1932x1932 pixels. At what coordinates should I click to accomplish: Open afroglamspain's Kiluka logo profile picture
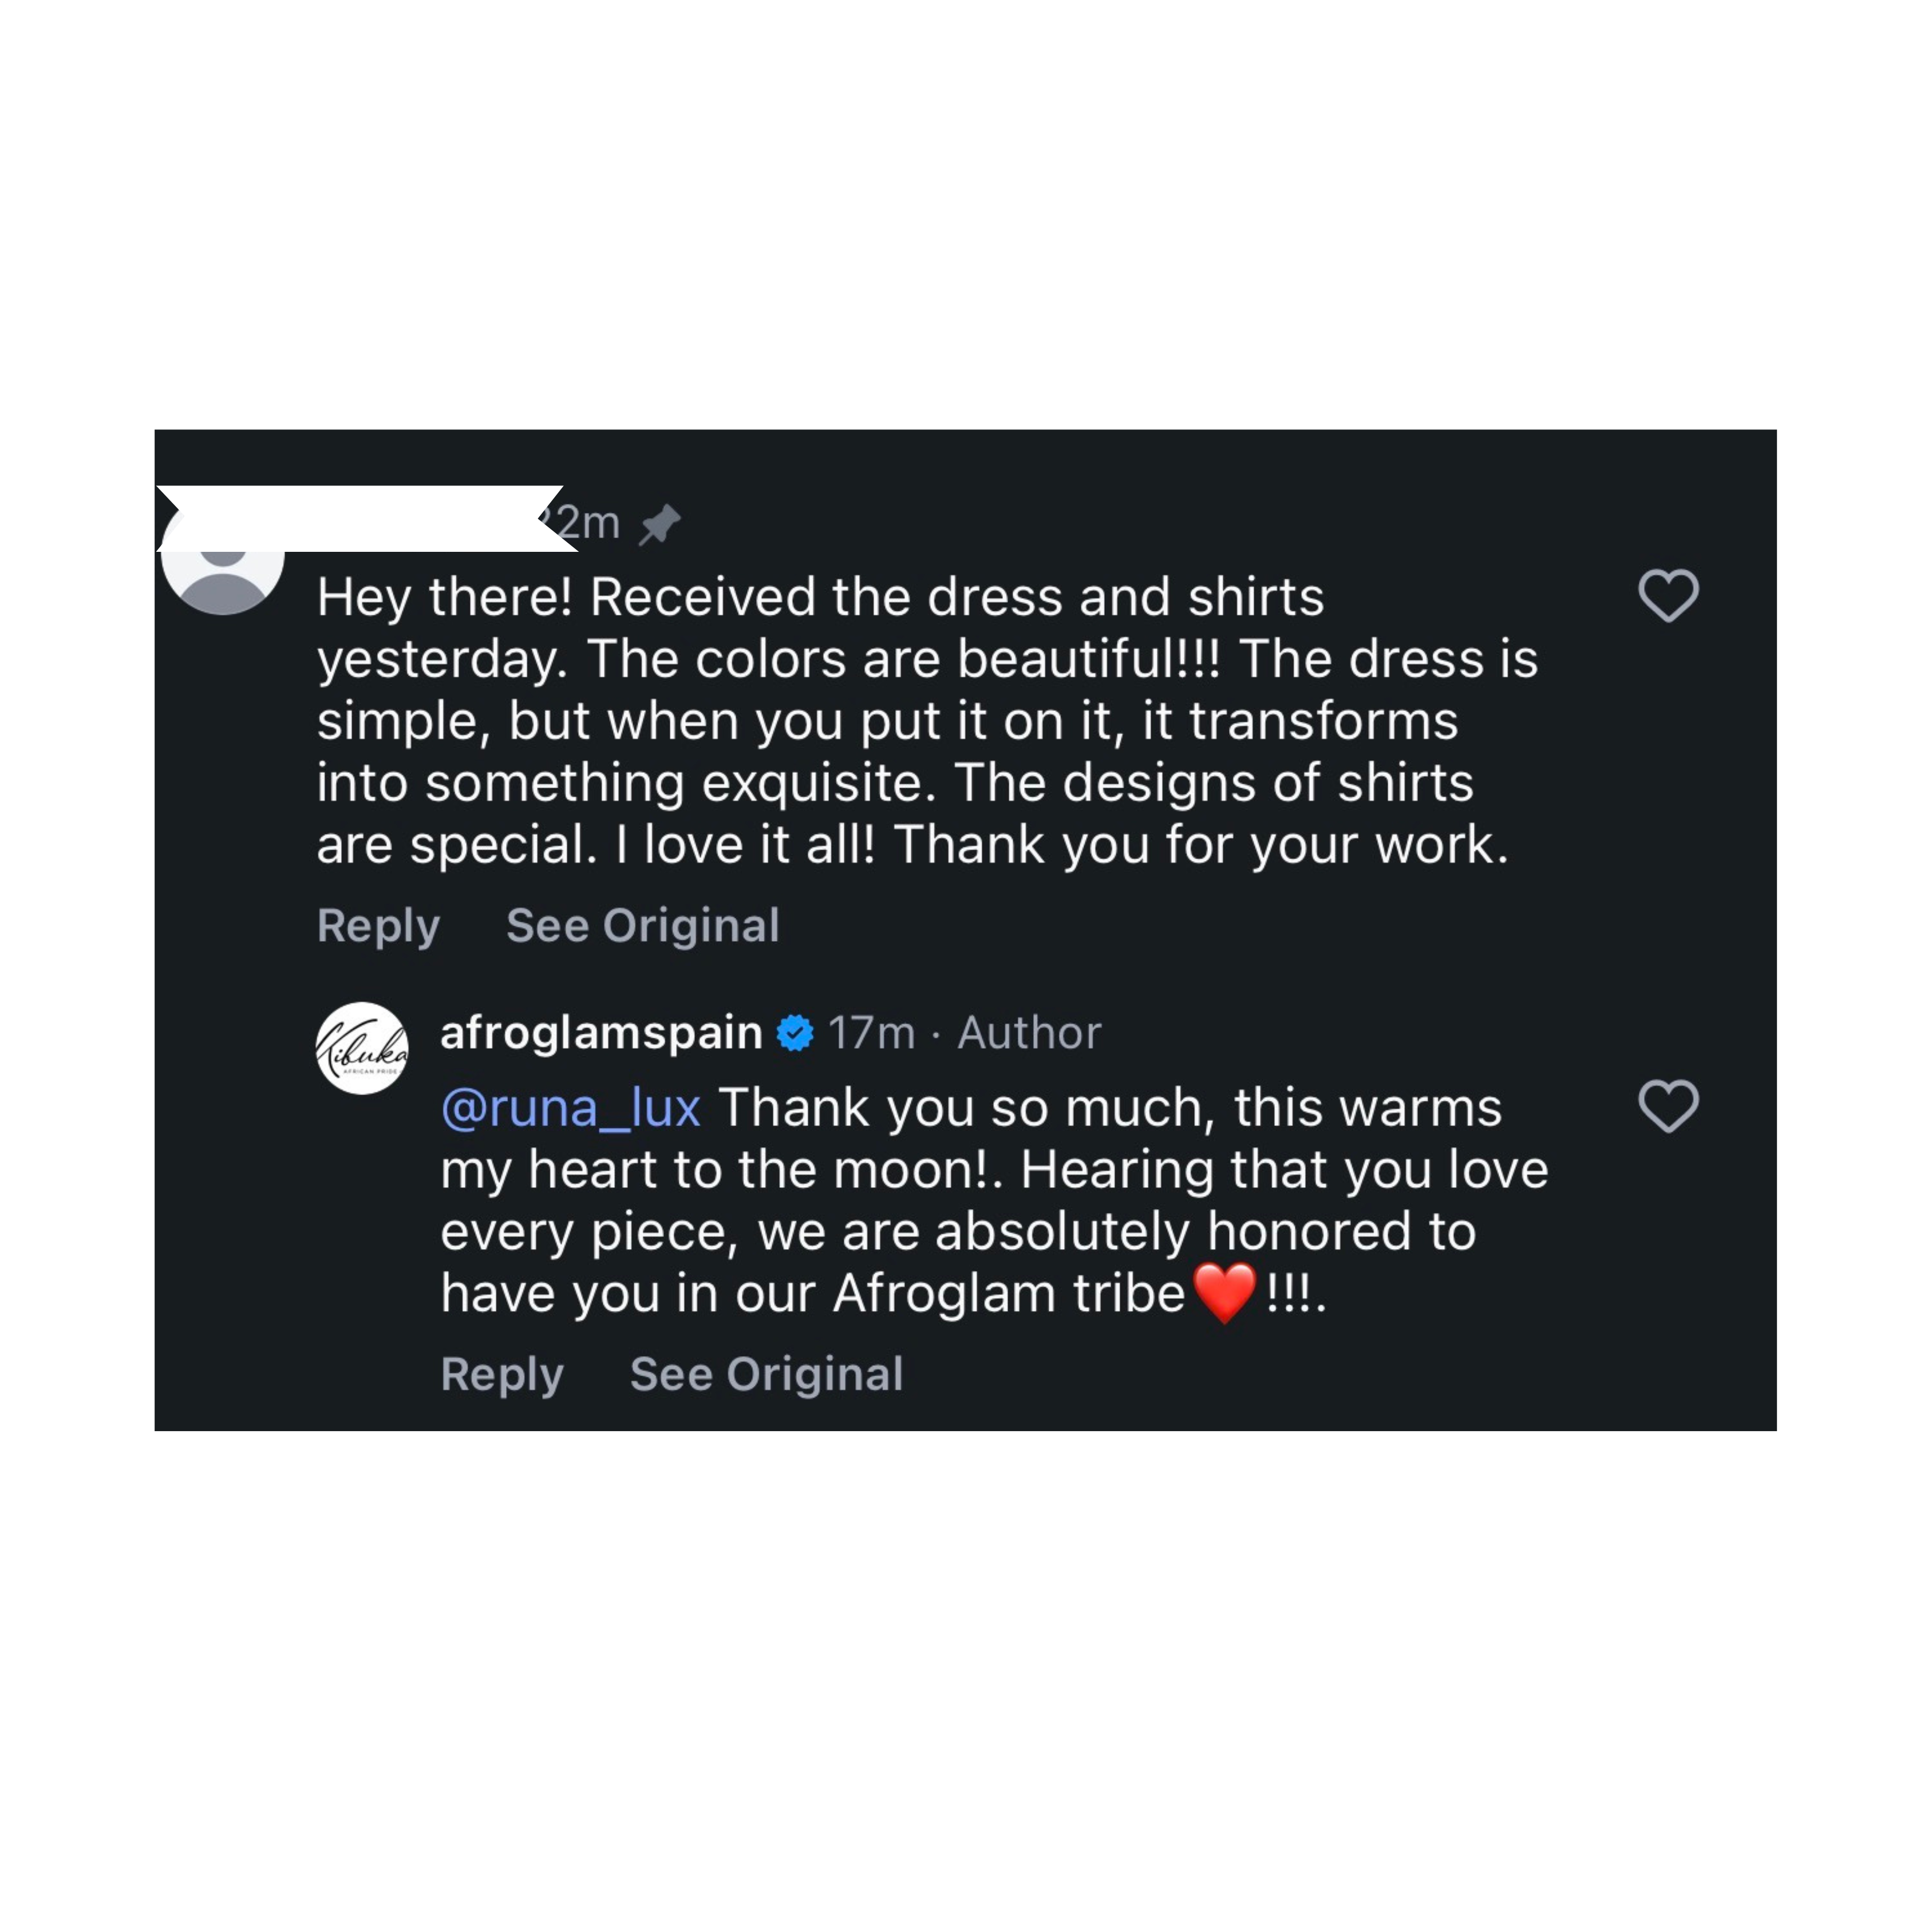tap(362, 1048)
